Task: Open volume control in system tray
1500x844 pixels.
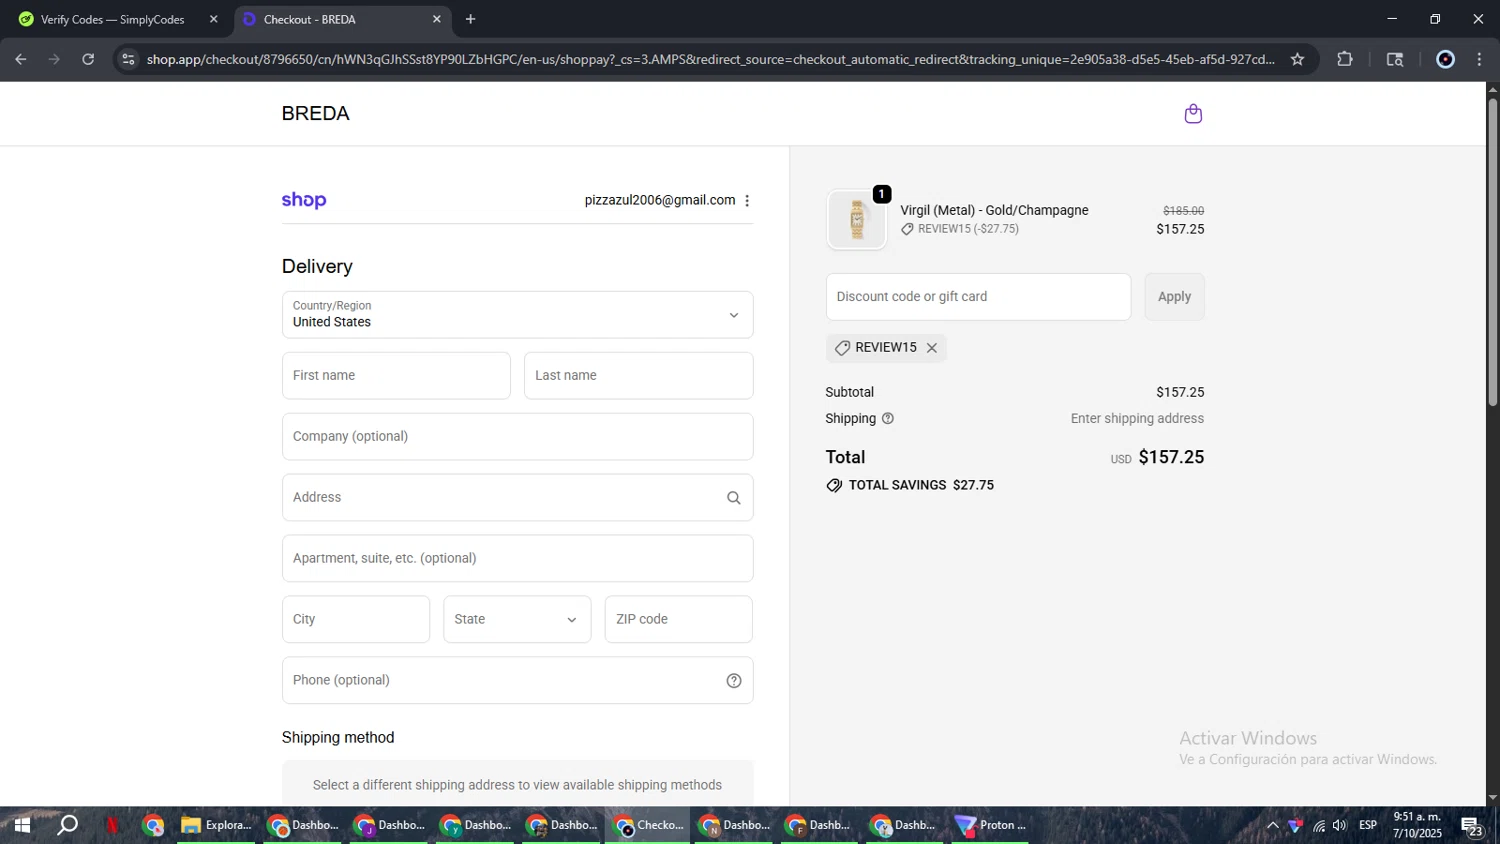Action: point(1340,826)
